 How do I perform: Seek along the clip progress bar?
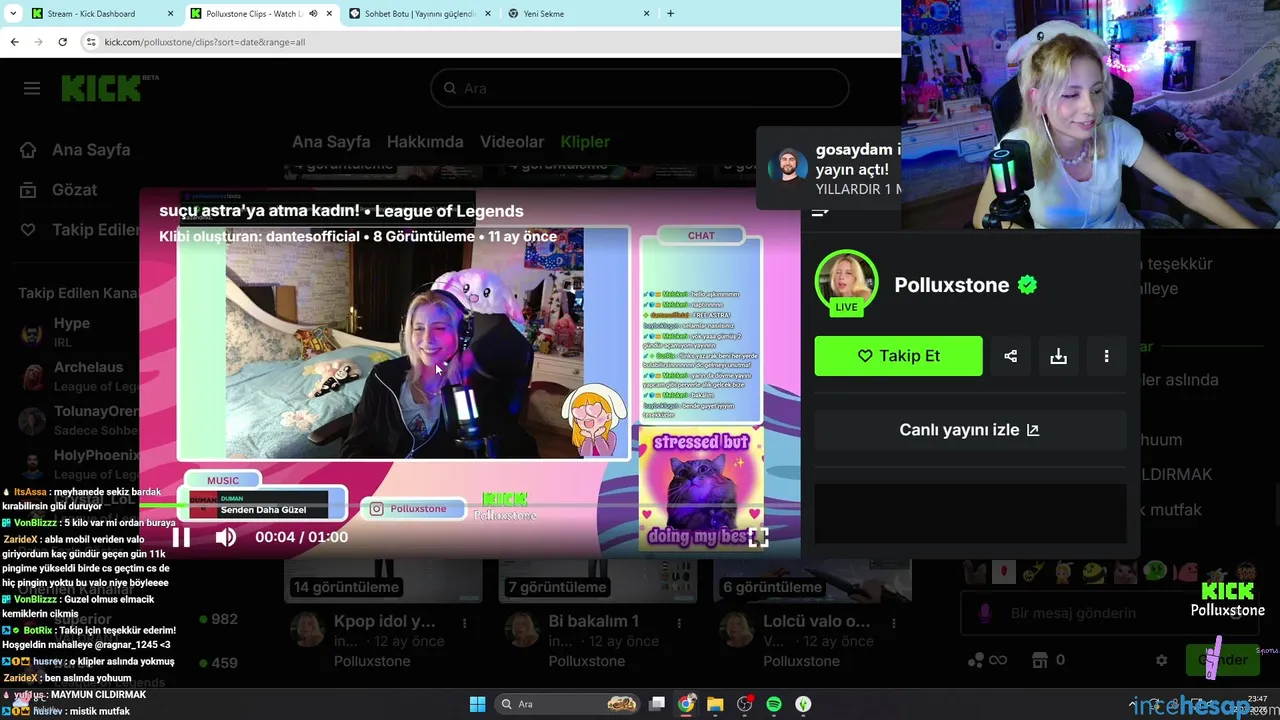click(x=470, y=507)
